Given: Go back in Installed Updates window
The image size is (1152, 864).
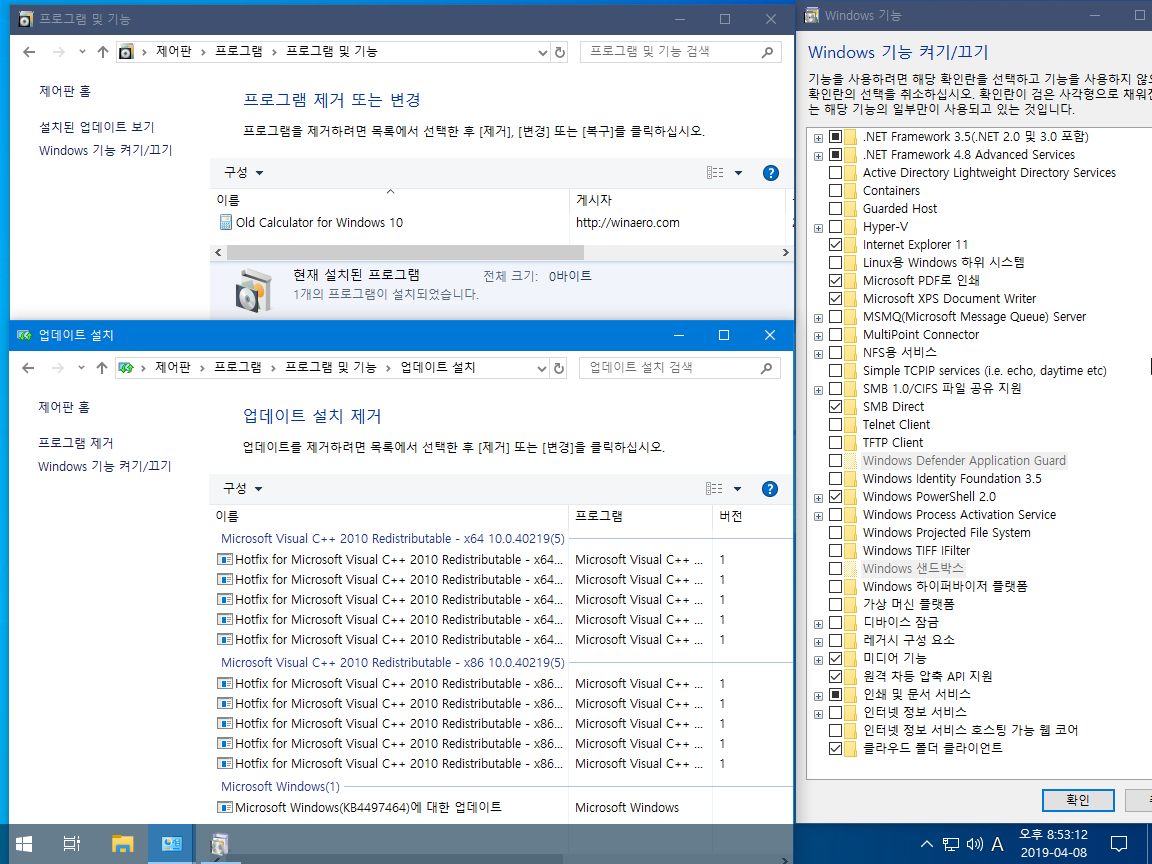Looking at the screenshot, I should coord(28,368).
